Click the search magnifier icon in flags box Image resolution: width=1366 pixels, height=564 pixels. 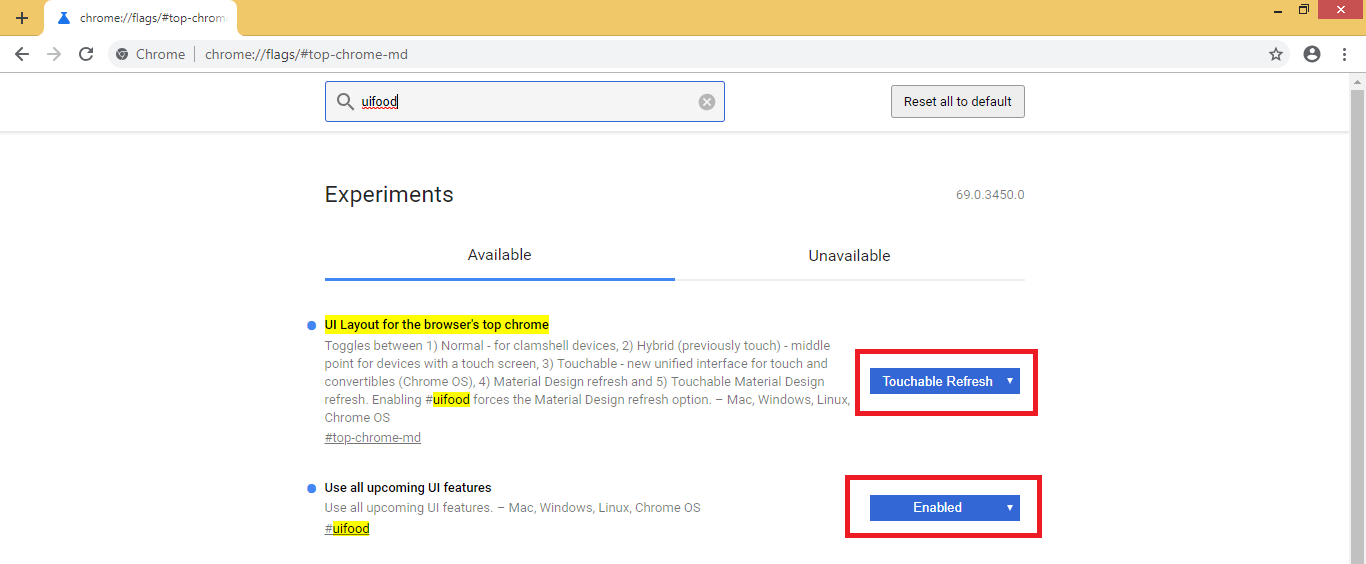345,102
